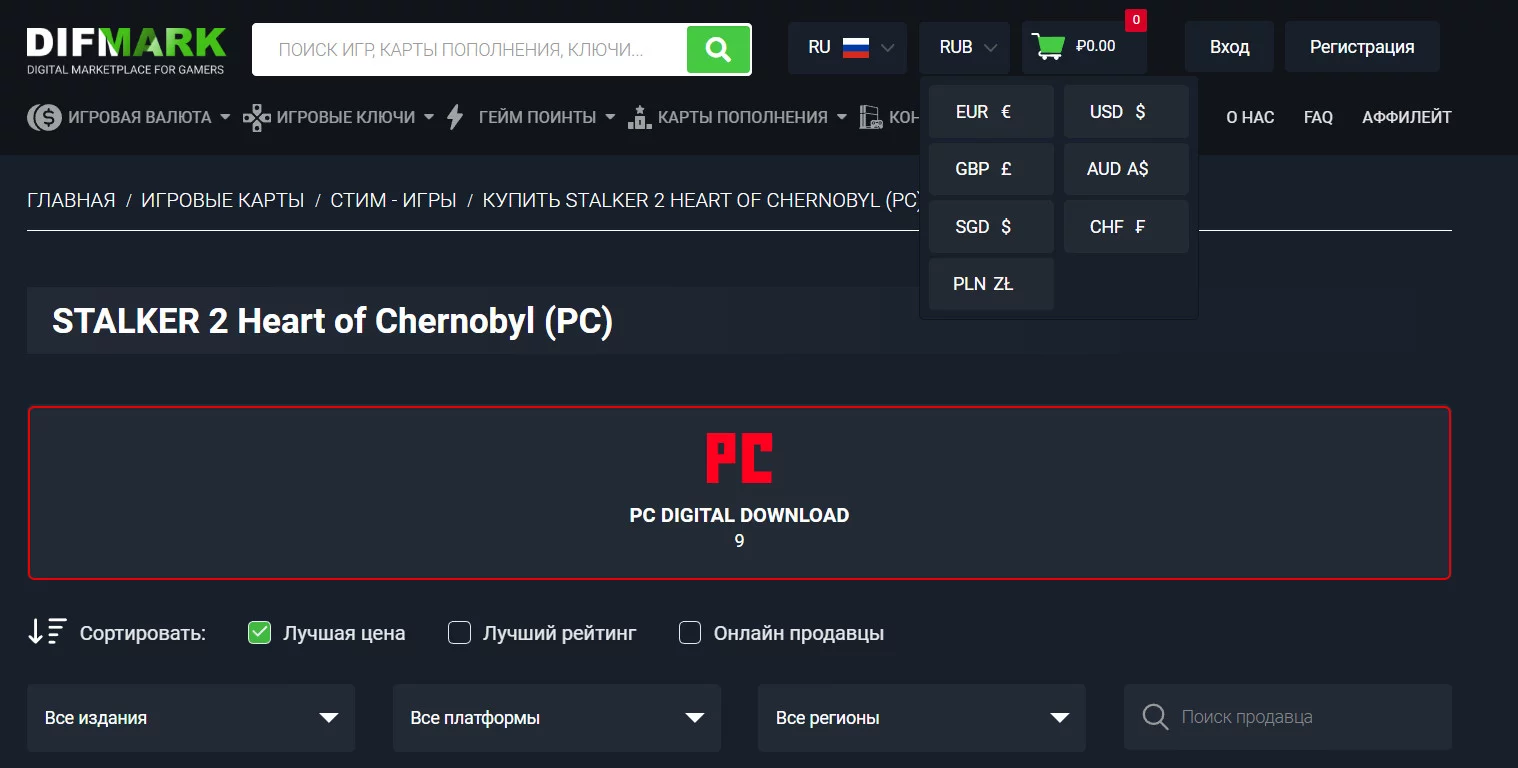This screenshot has height=768, width=1518.
Task: Click the lightning icon beside Гейм поинты
Action: (455, 118)
